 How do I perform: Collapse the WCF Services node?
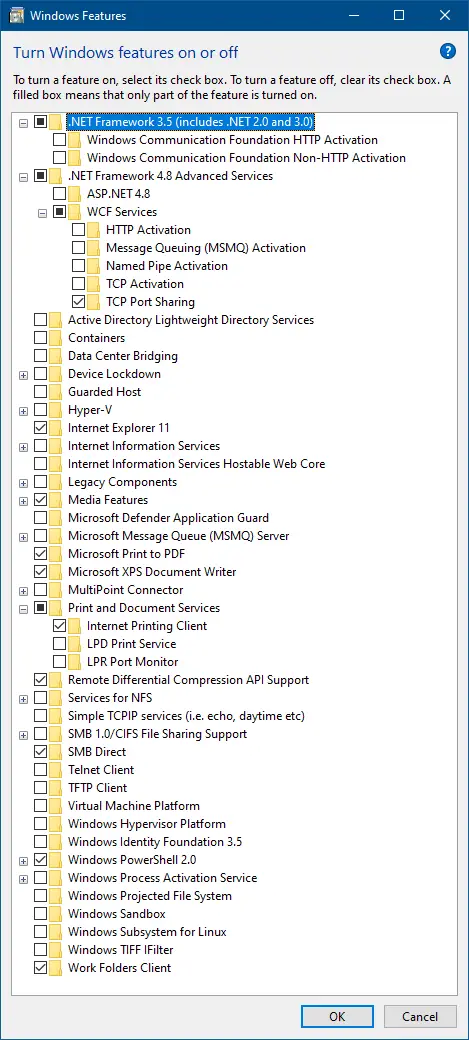point(43,213)
